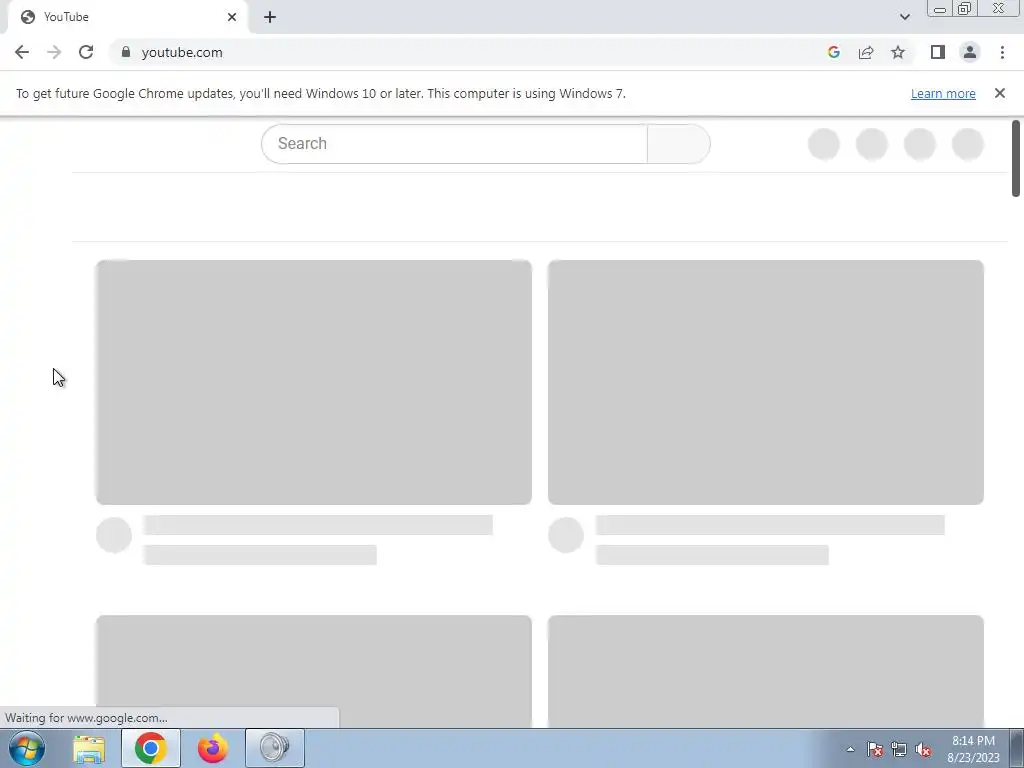Open the Learn more link
Image resolution: width=1024 pixels, height=768 pixels.
(943, 93)
